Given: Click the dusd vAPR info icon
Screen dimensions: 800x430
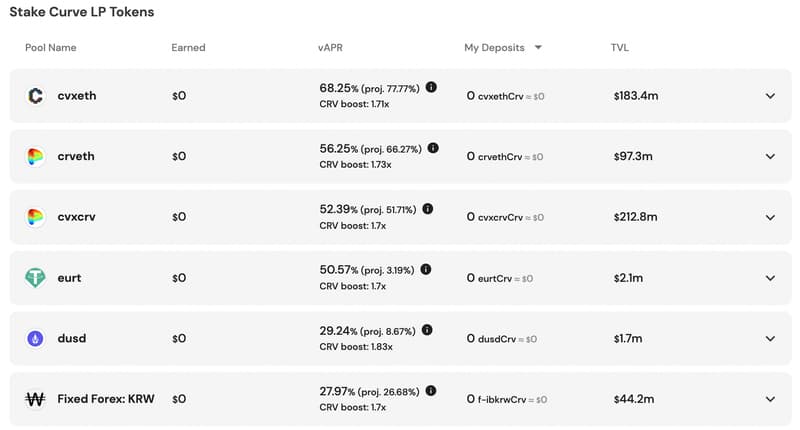Looking at the screenshot, I should click(426, 330).
